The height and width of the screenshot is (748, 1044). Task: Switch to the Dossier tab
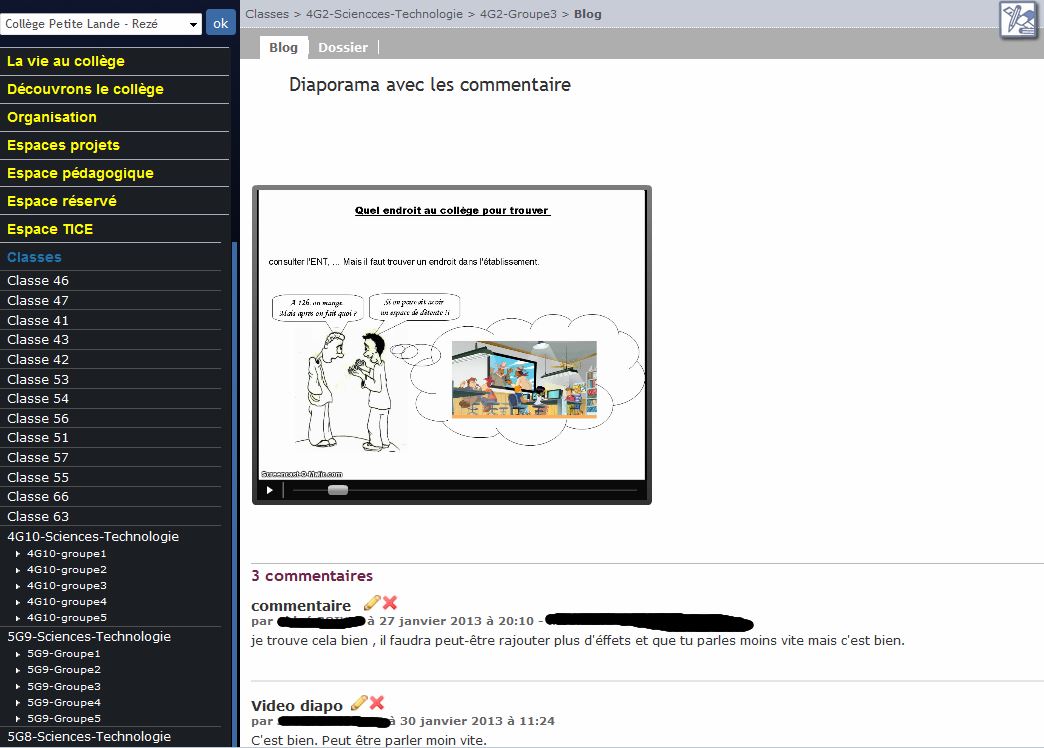(343, 47)
